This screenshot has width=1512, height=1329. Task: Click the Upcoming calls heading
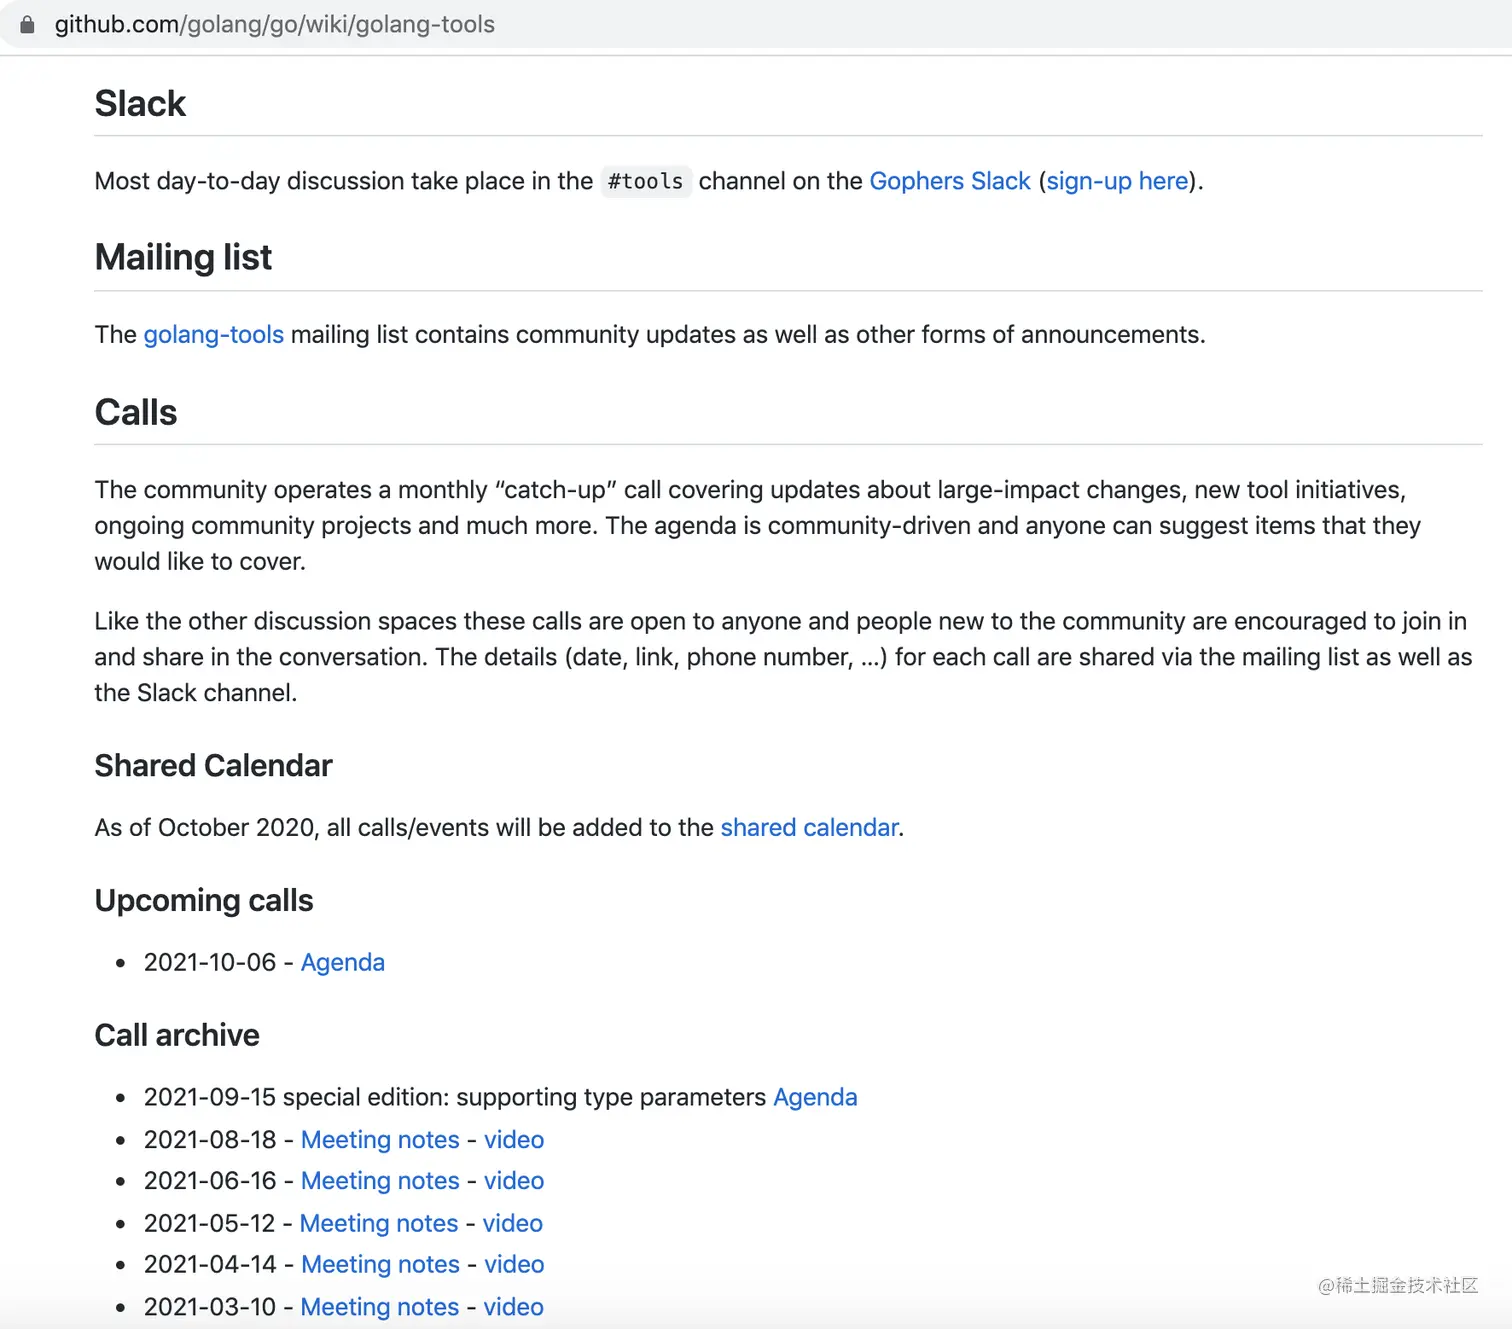tap(204, 901)
